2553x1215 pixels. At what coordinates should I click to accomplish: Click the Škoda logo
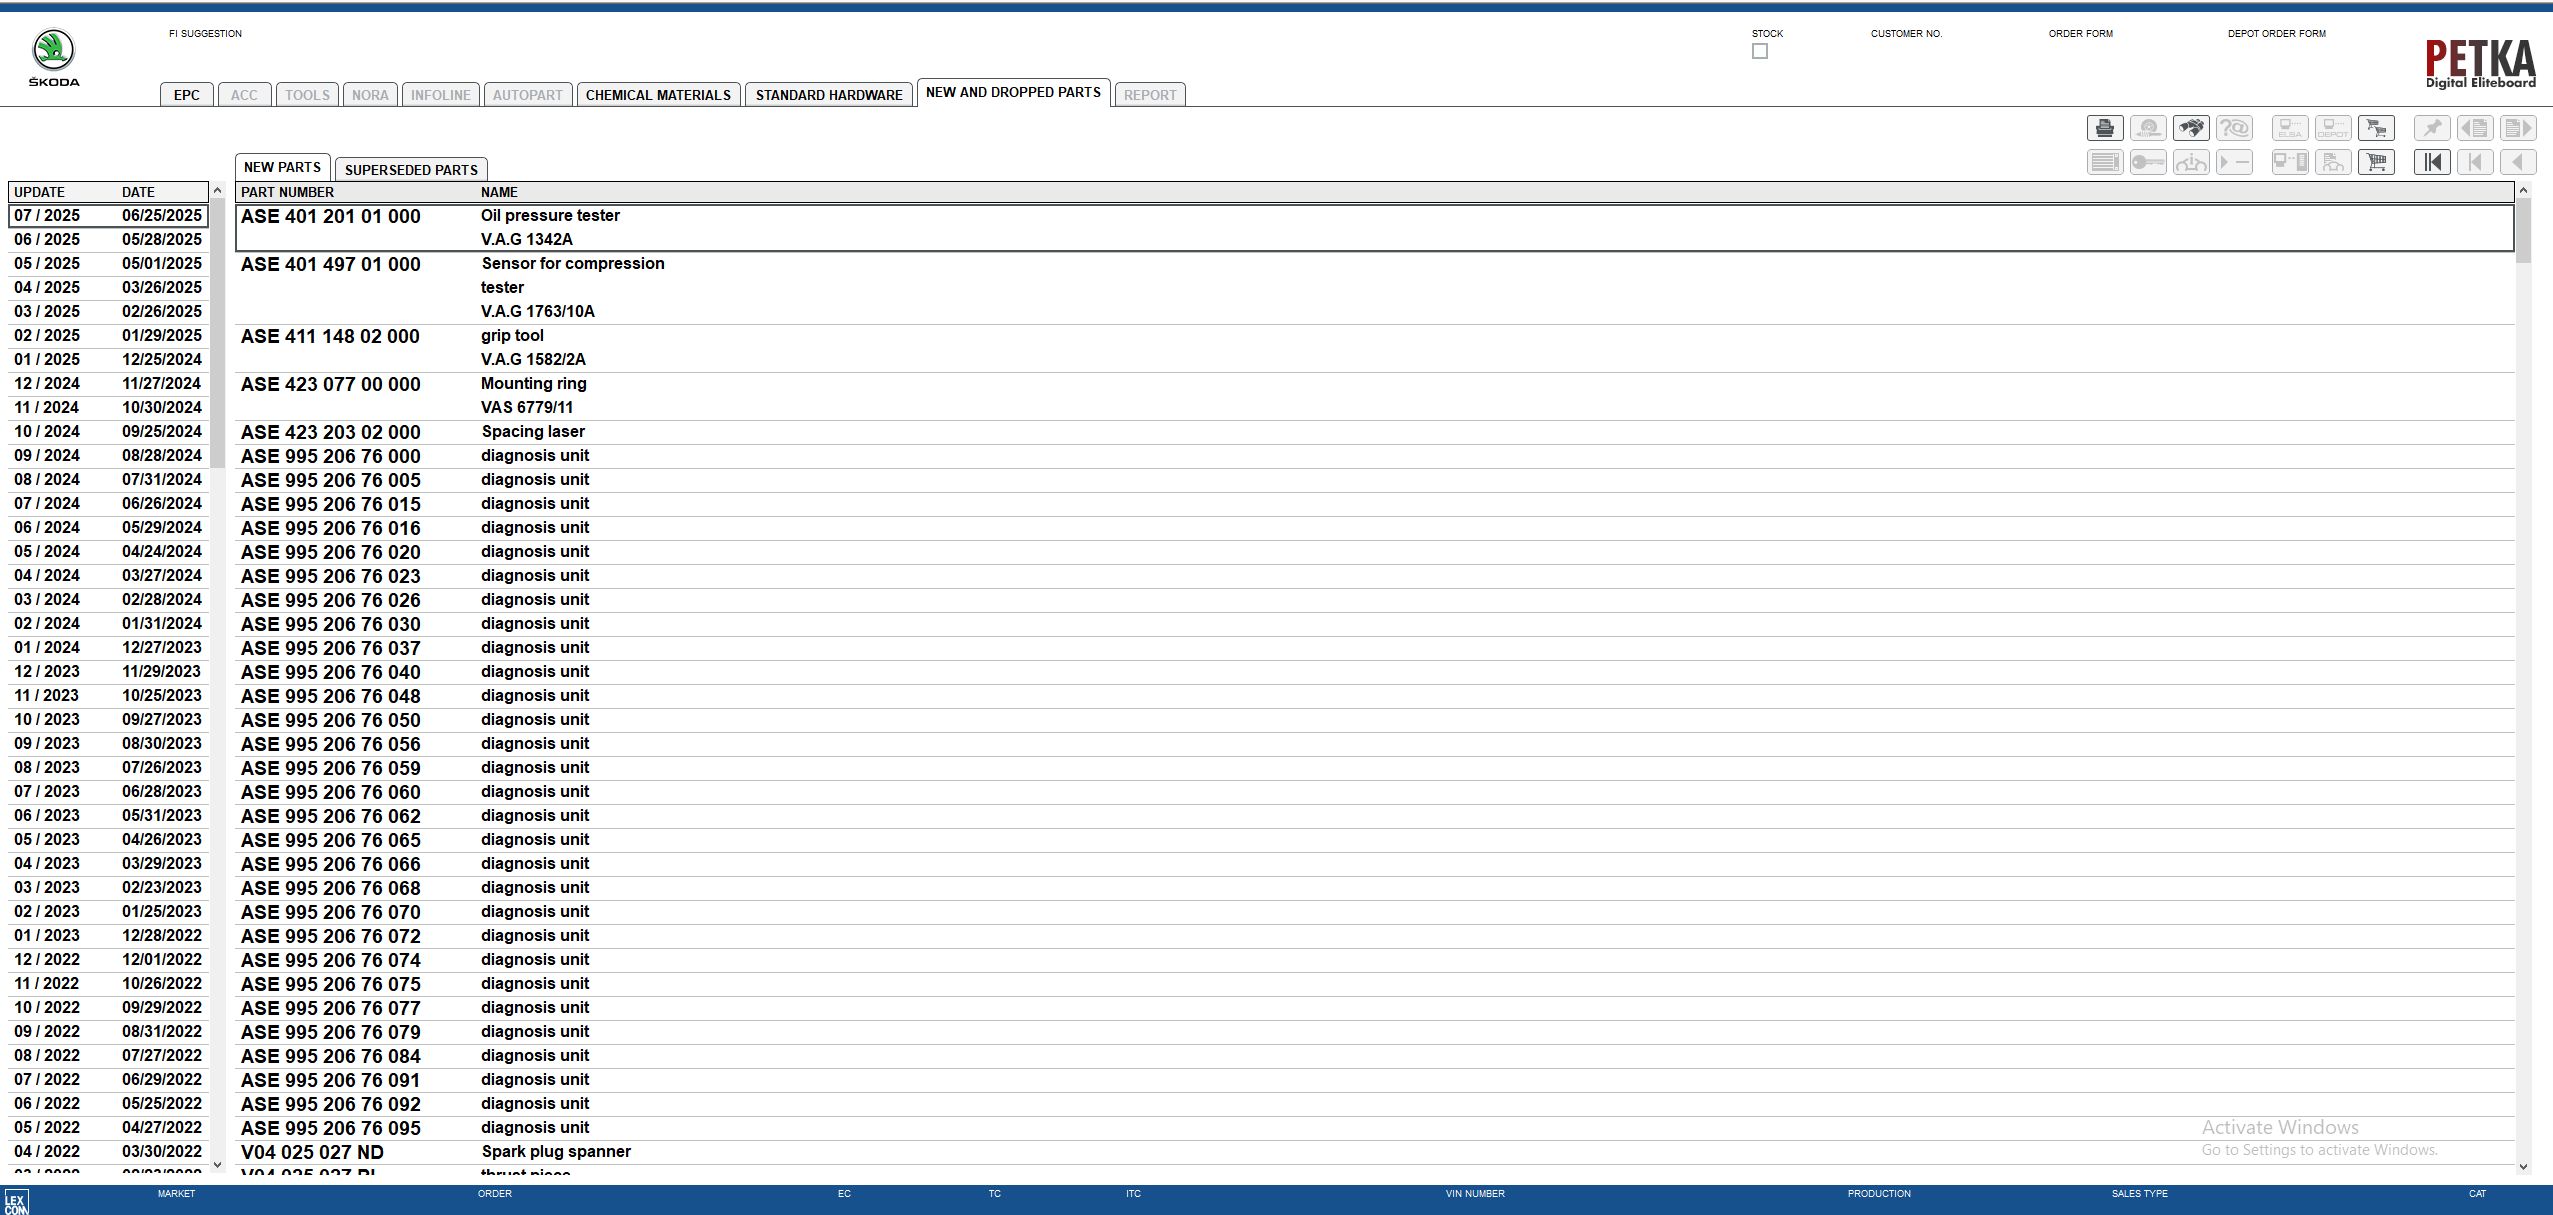(x=53, y=58)
